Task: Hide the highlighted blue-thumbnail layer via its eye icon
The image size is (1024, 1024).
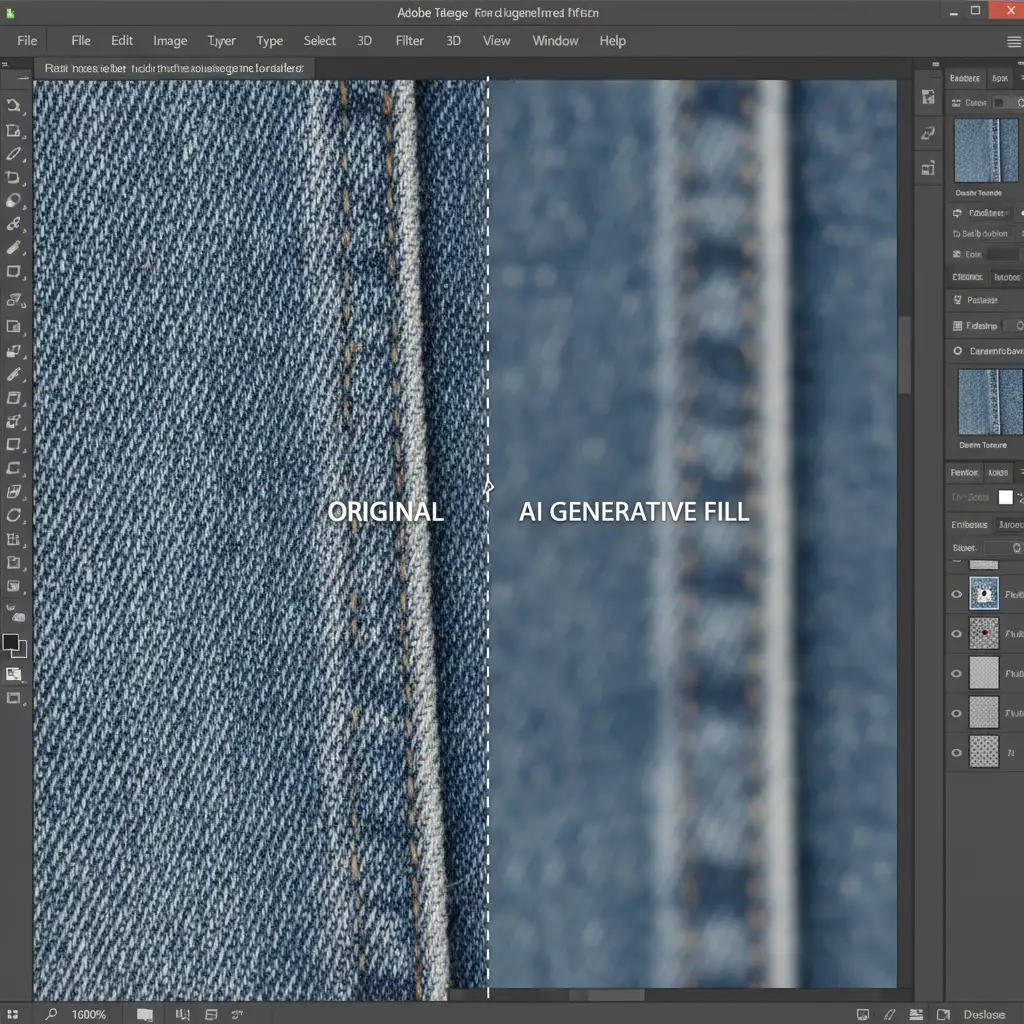Action: [x=957, y=595]
